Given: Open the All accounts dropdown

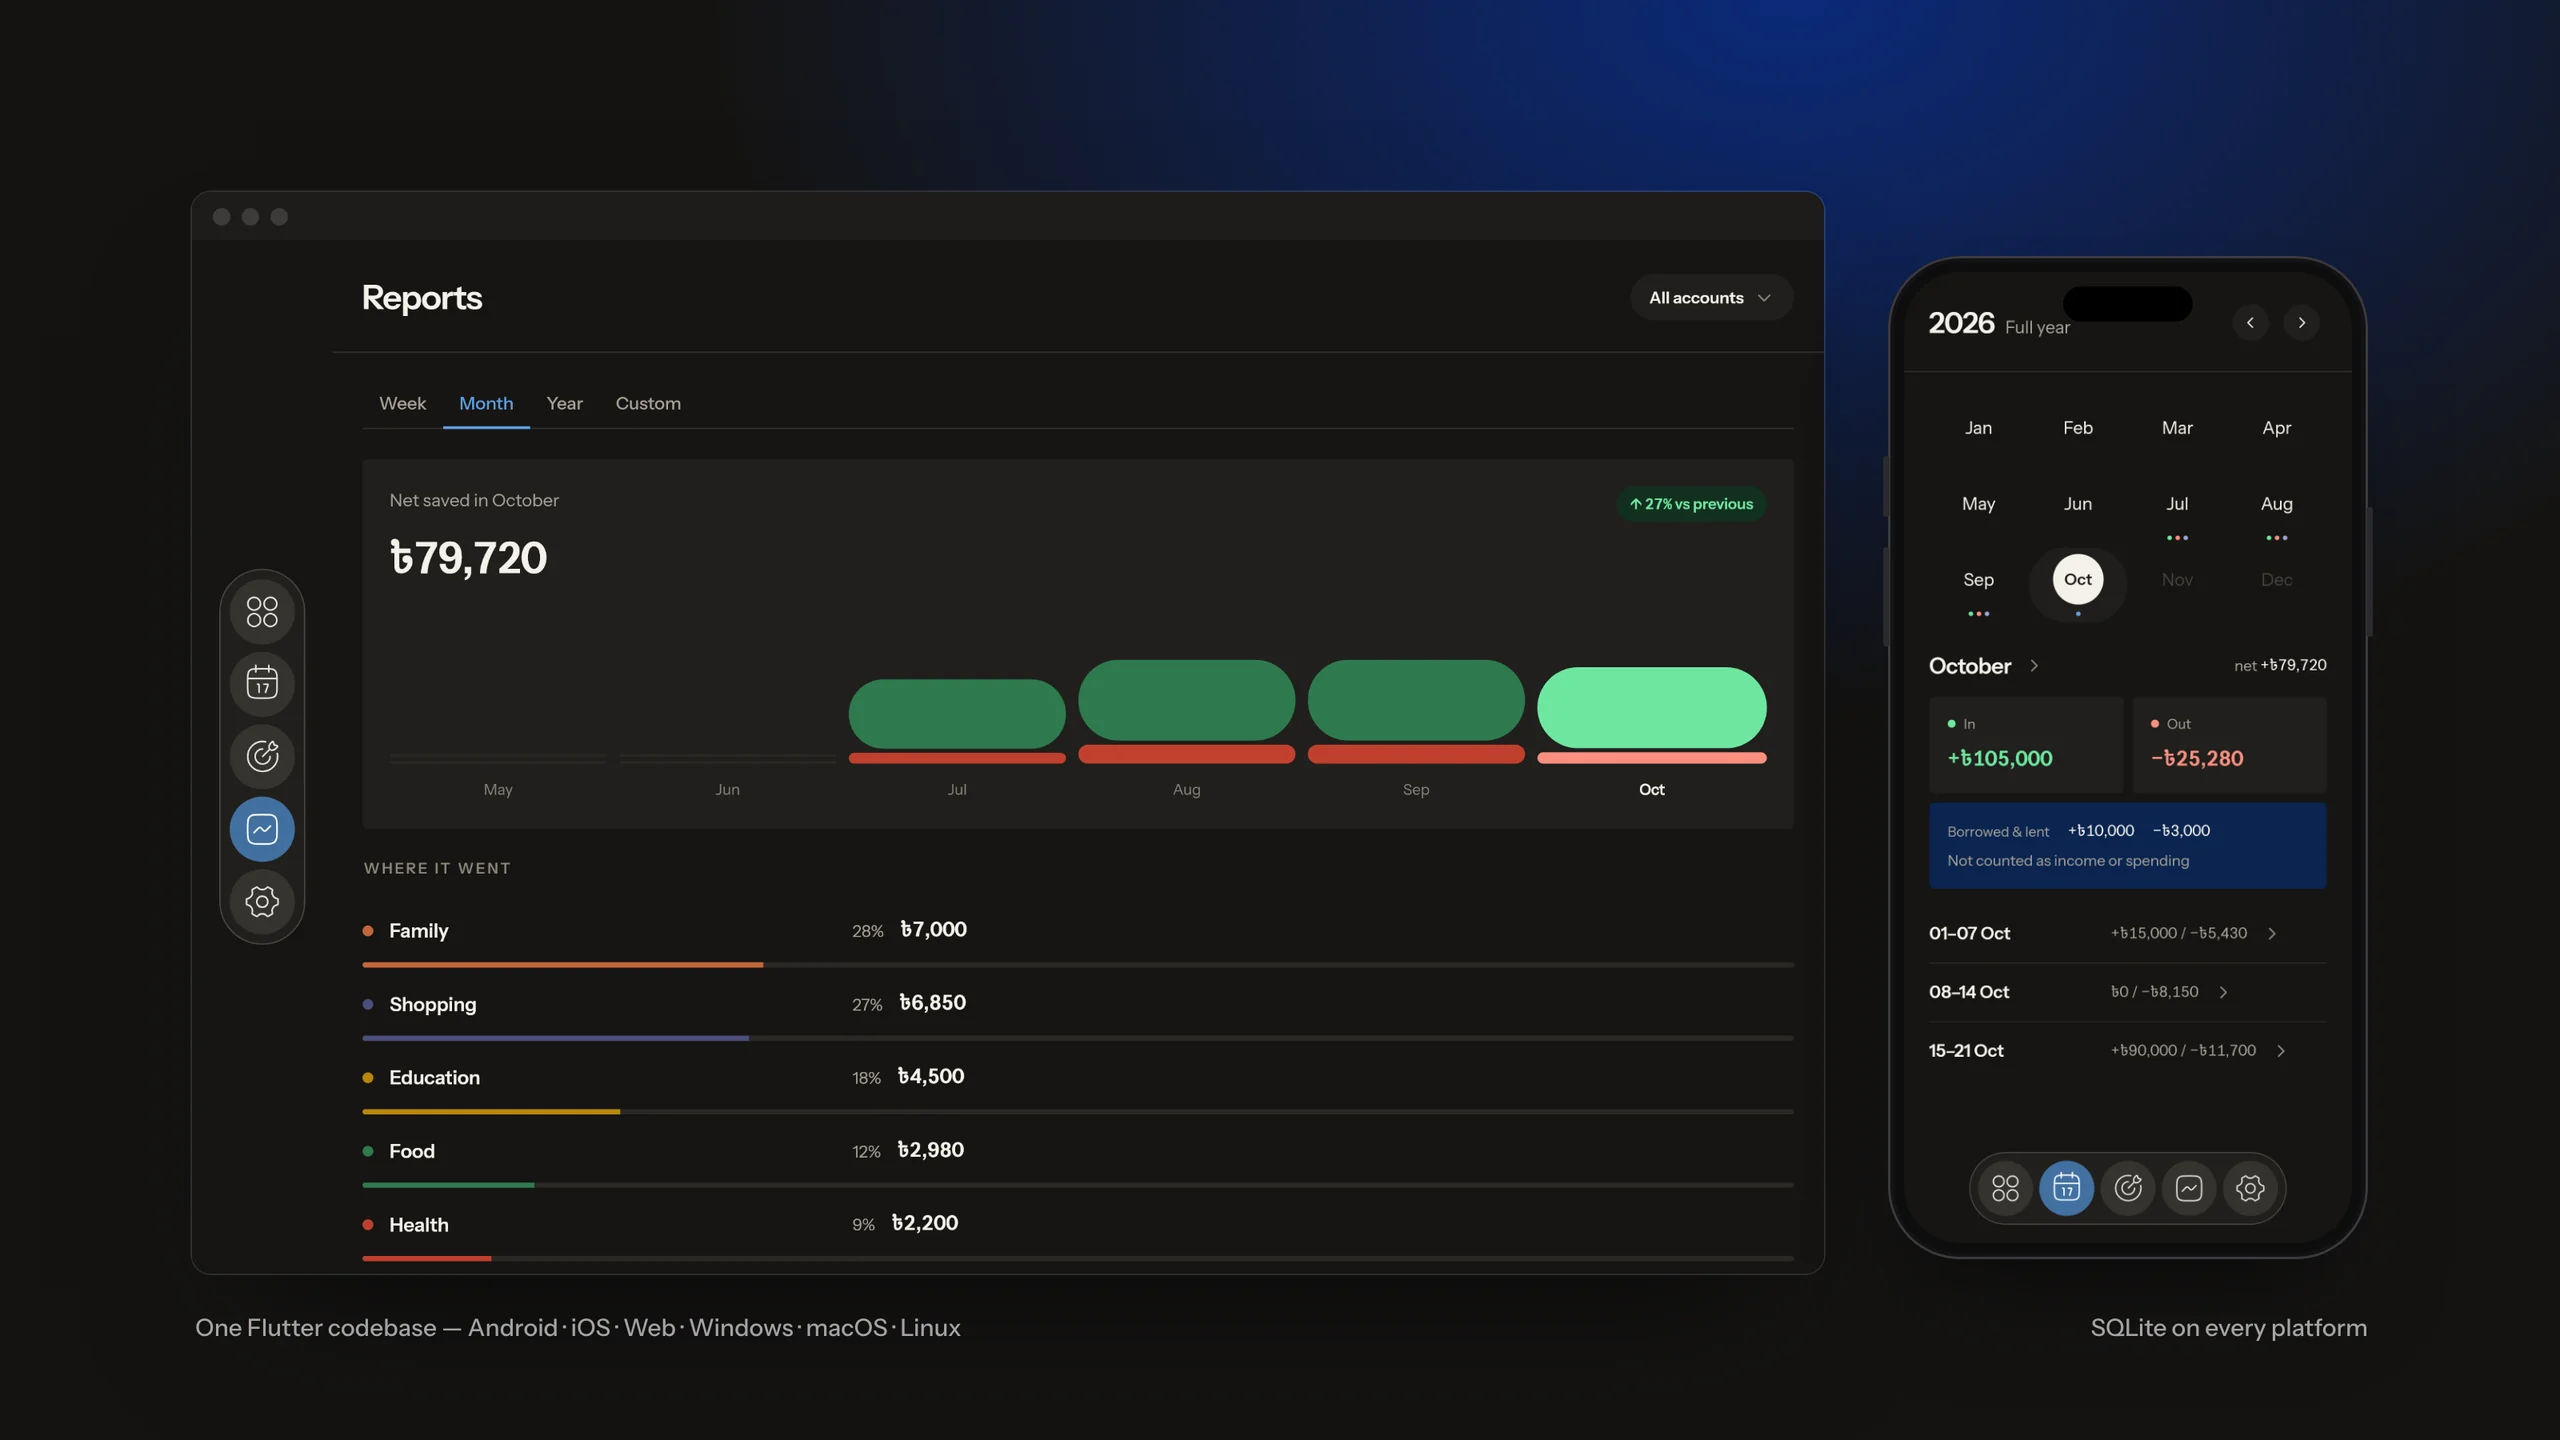Looking at the screenshot, I should (x=1711, y=298).
